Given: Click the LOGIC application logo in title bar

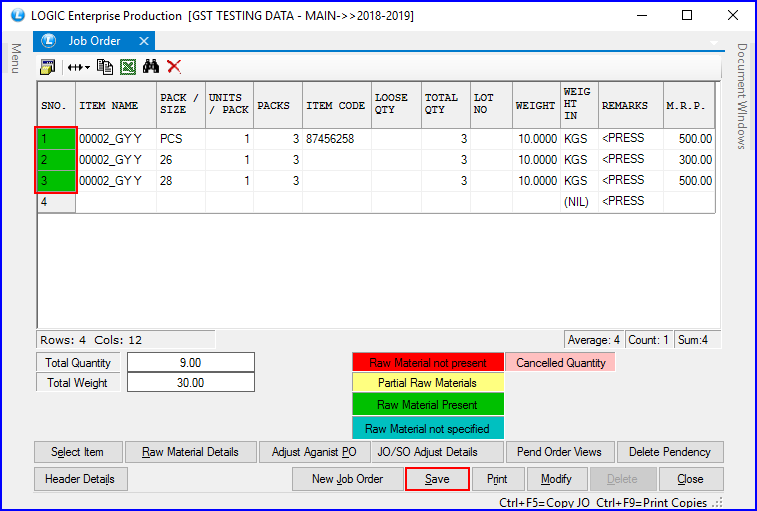Looking at the screenshot, I should (17, 15).
